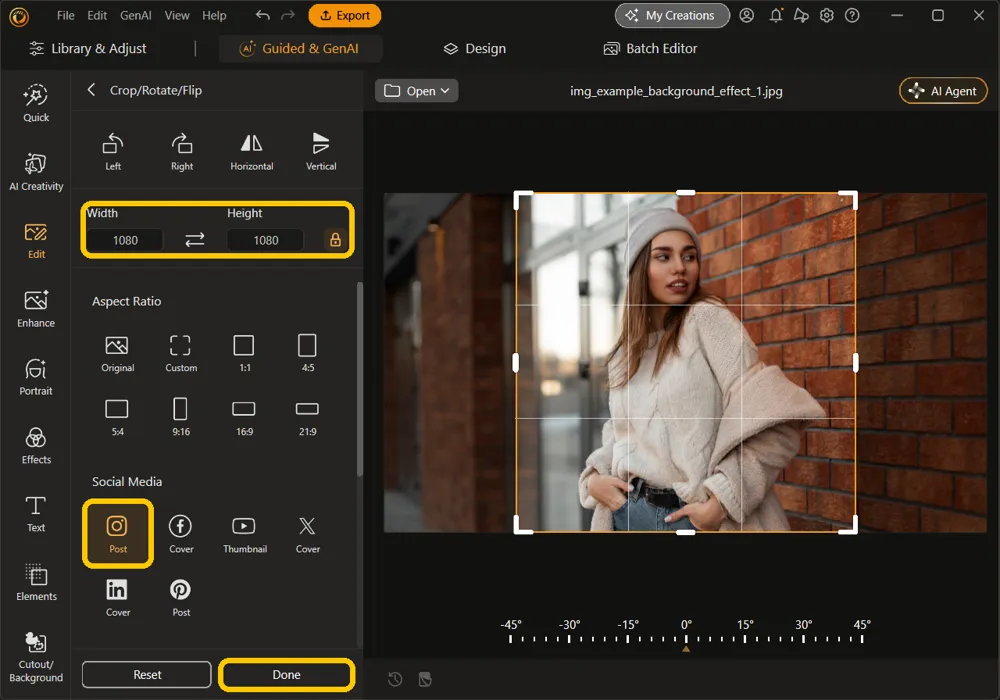Choose the 16:9 aspect ratio
This screenshot has height=700, width=1000.
tap(244, 418)
